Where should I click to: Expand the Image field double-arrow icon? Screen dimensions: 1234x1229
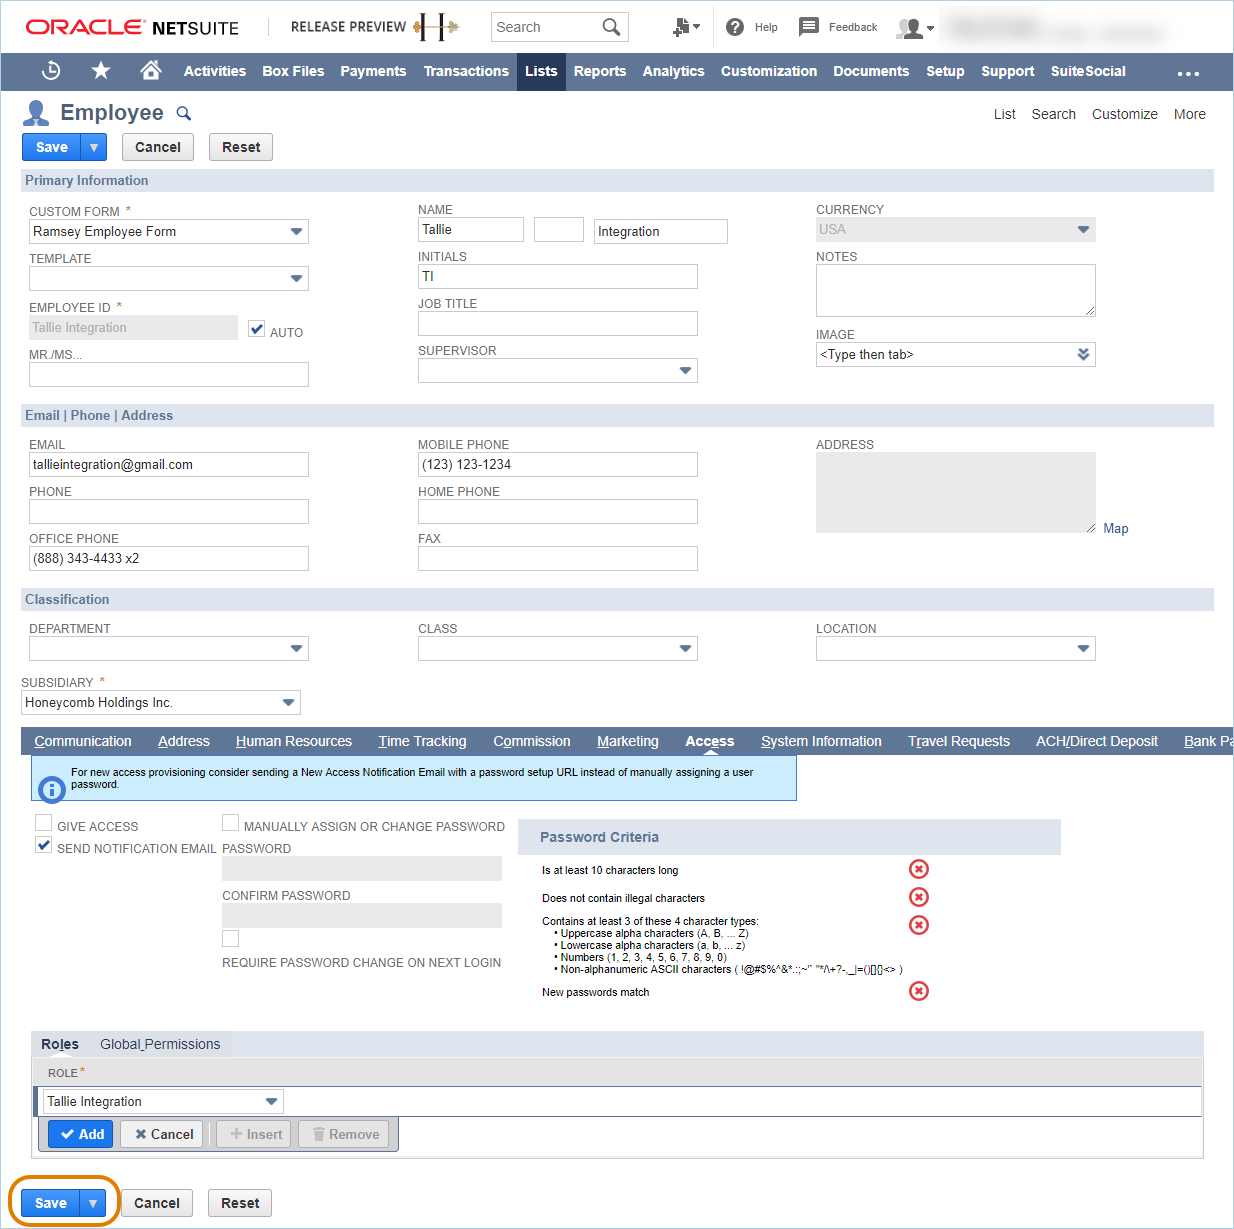coord(1083,355)
